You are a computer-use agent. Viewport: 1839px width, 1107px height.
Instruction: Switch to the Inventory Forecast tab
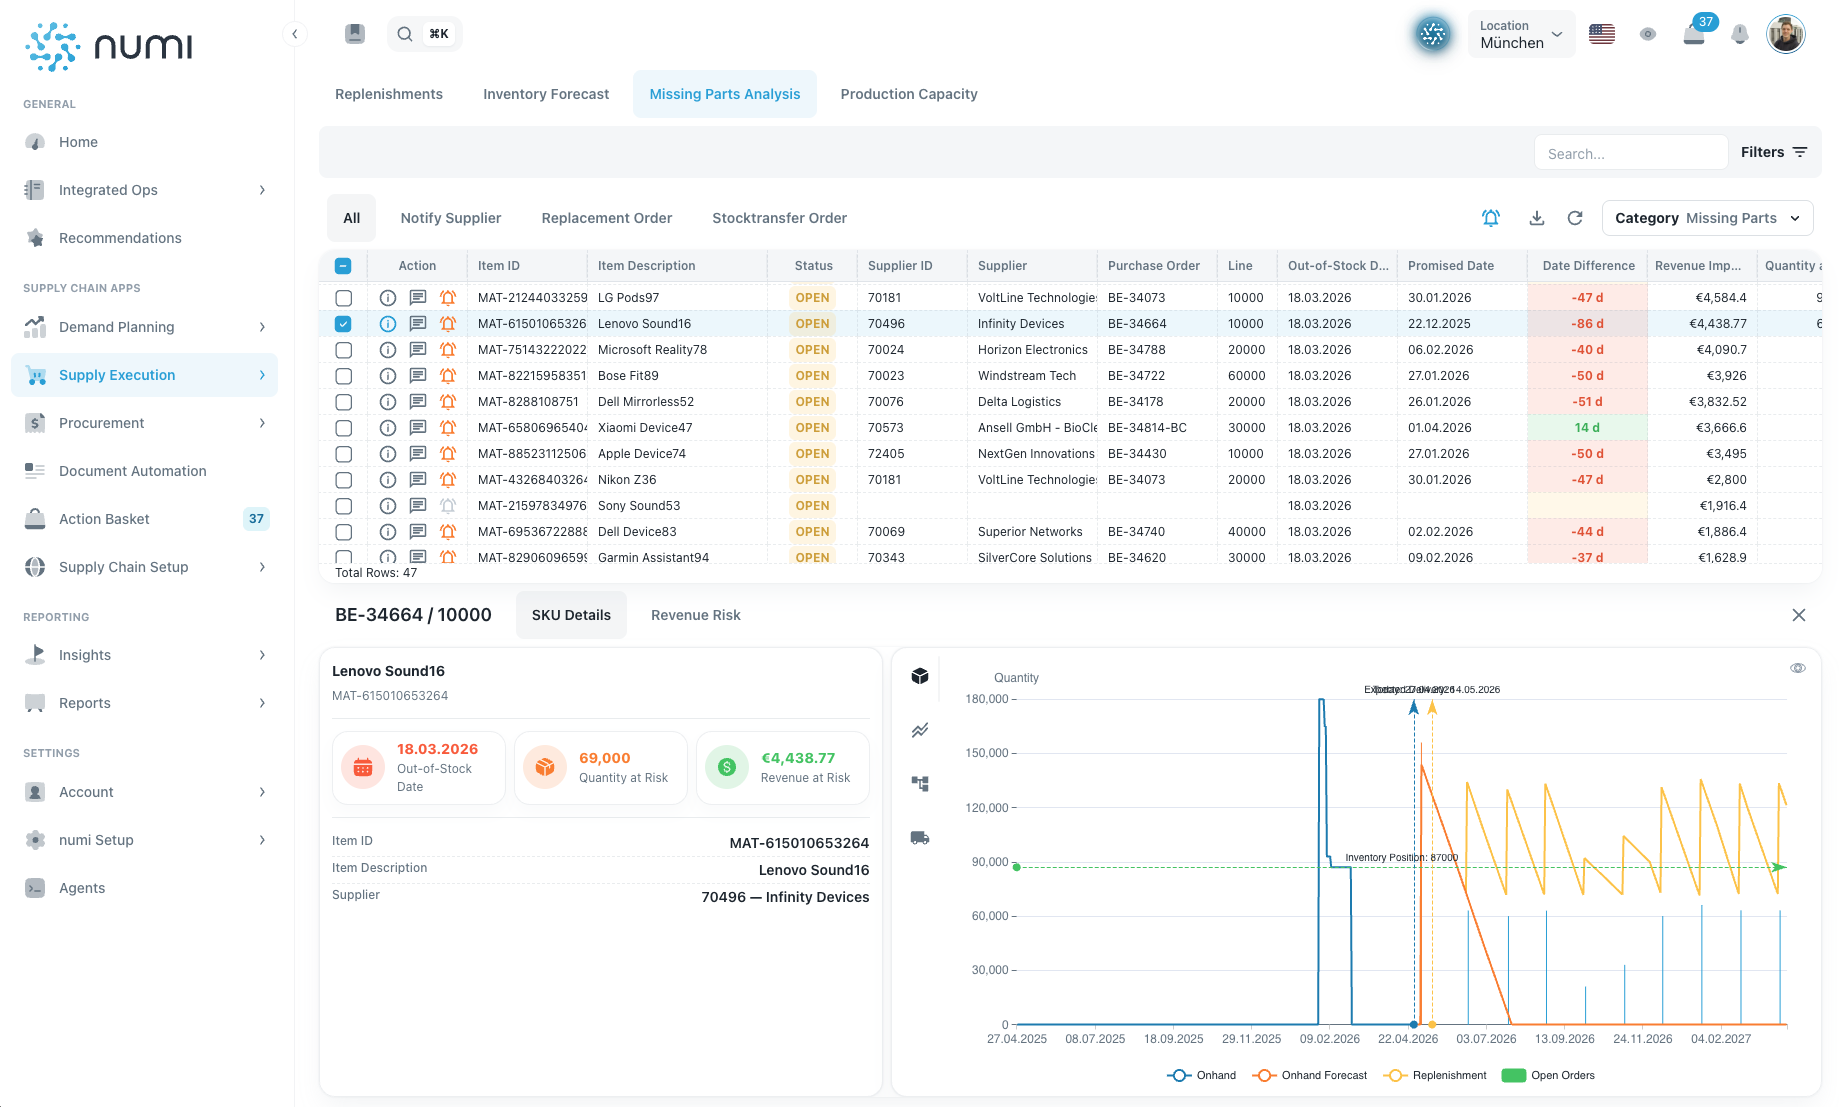point(546,94)
